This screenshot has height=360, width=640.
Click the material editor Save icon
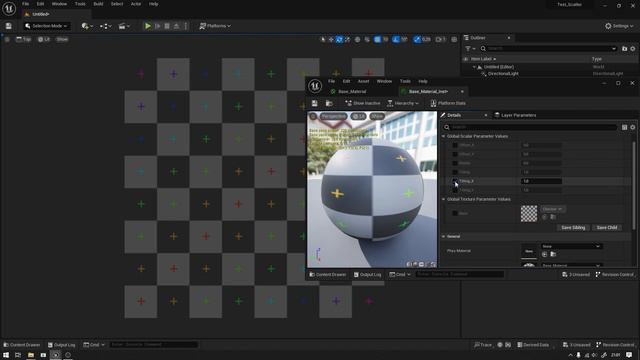pyautogui.click(x=314, y=104)
